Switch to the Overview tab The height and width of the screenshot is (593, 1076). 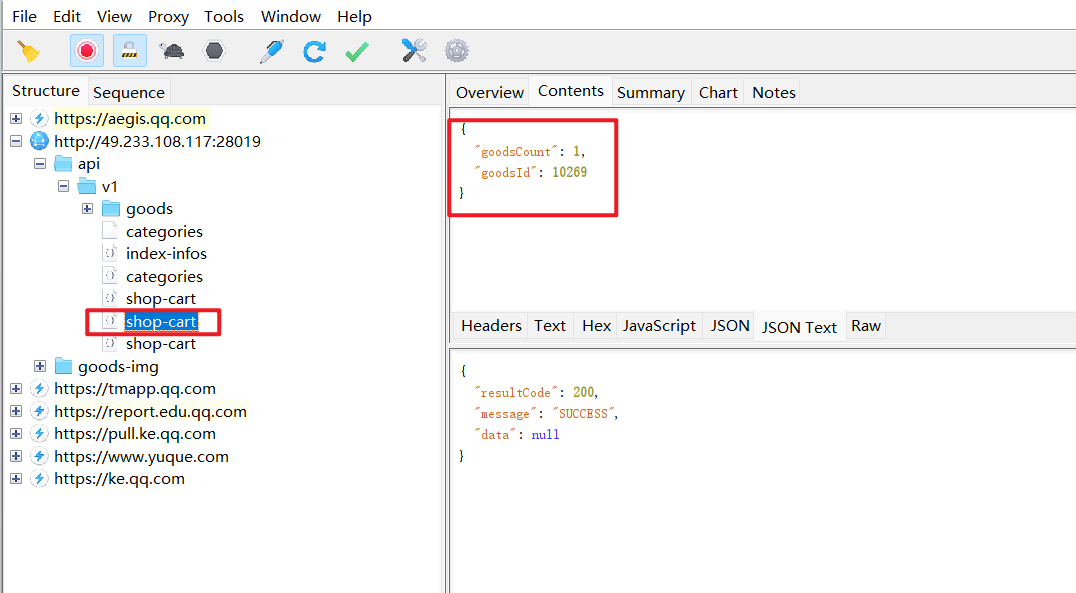(x=490, y=92)
